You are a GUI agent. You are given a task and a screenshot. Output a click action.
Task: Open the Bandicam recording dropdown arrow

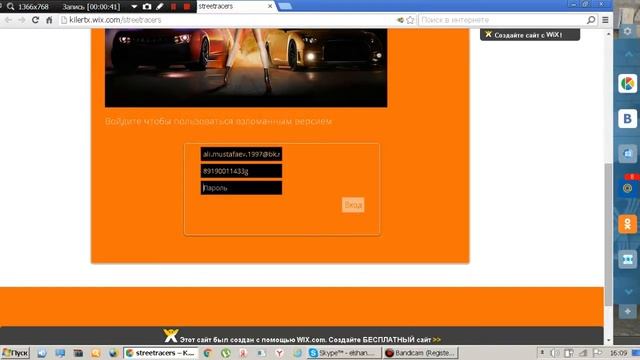(134, 7)
